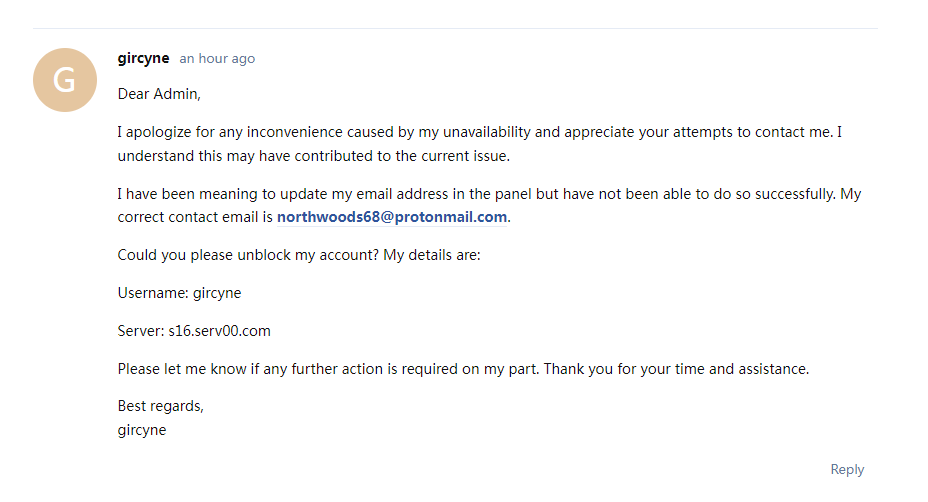Click the s16.serv00.com hostname text
Screen dimensions: 928x502
220,331
